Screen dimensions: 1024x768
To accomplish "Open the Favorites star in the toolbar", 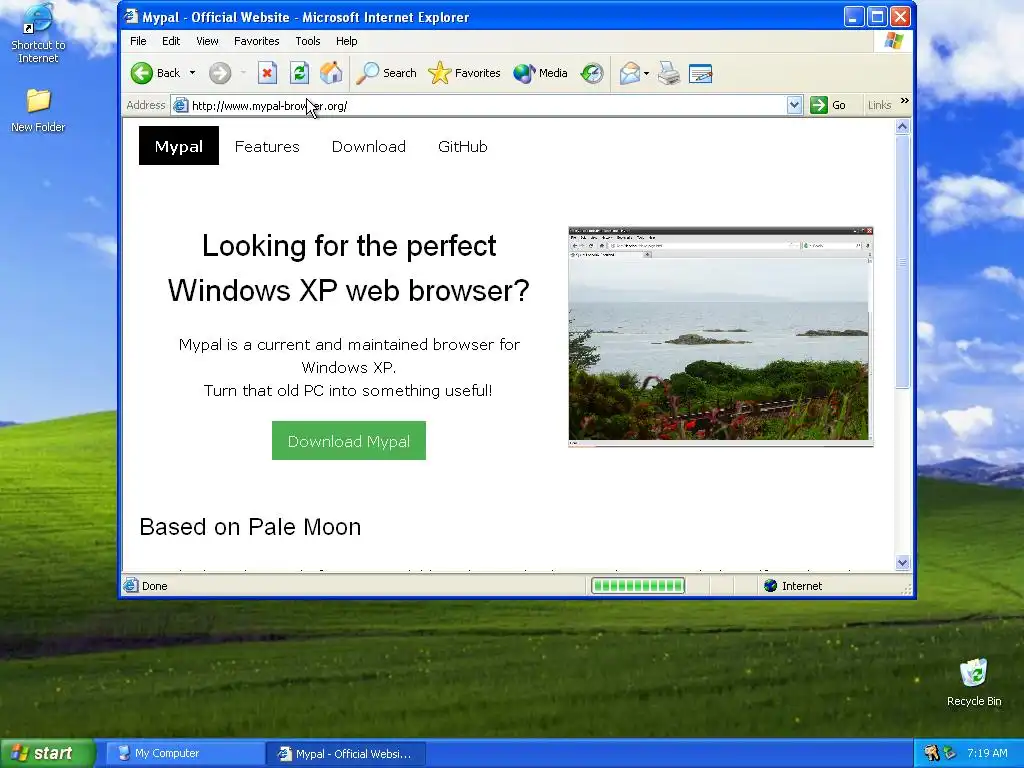I will tap(464, 73).
